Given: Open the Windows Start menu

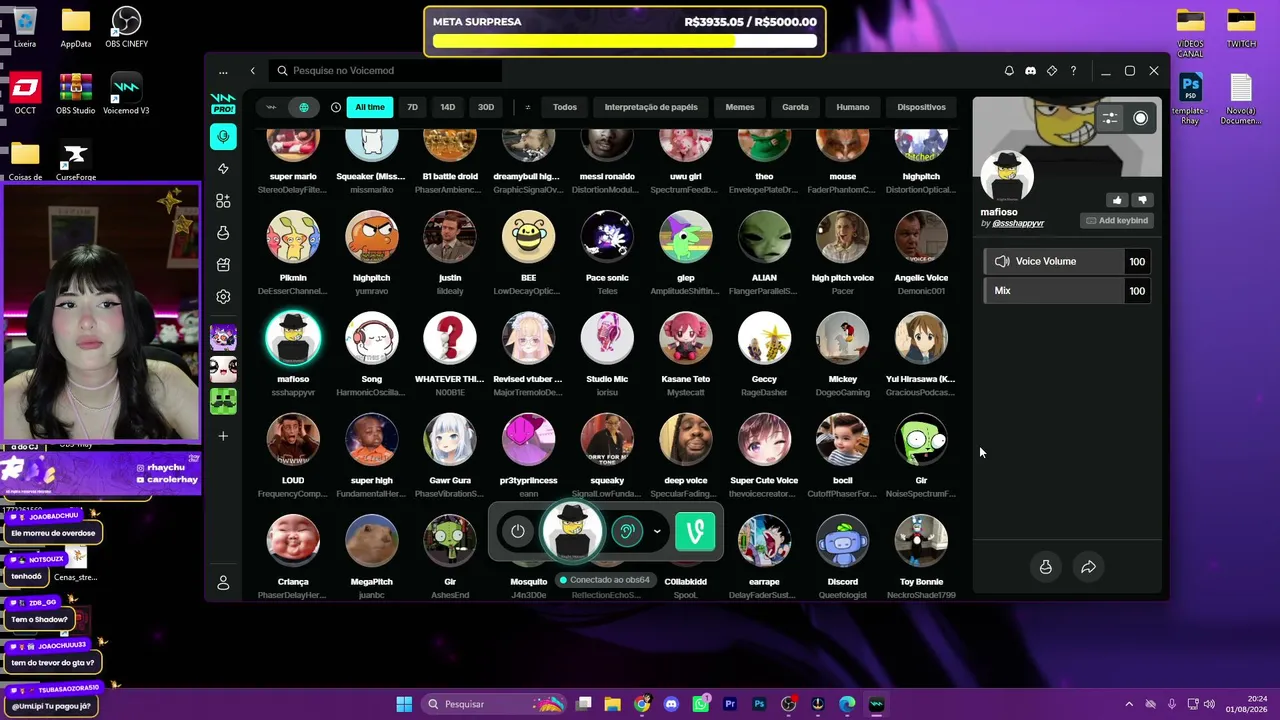Looking at the screenshot, I should pyautogui.click(x=404, y=704).
